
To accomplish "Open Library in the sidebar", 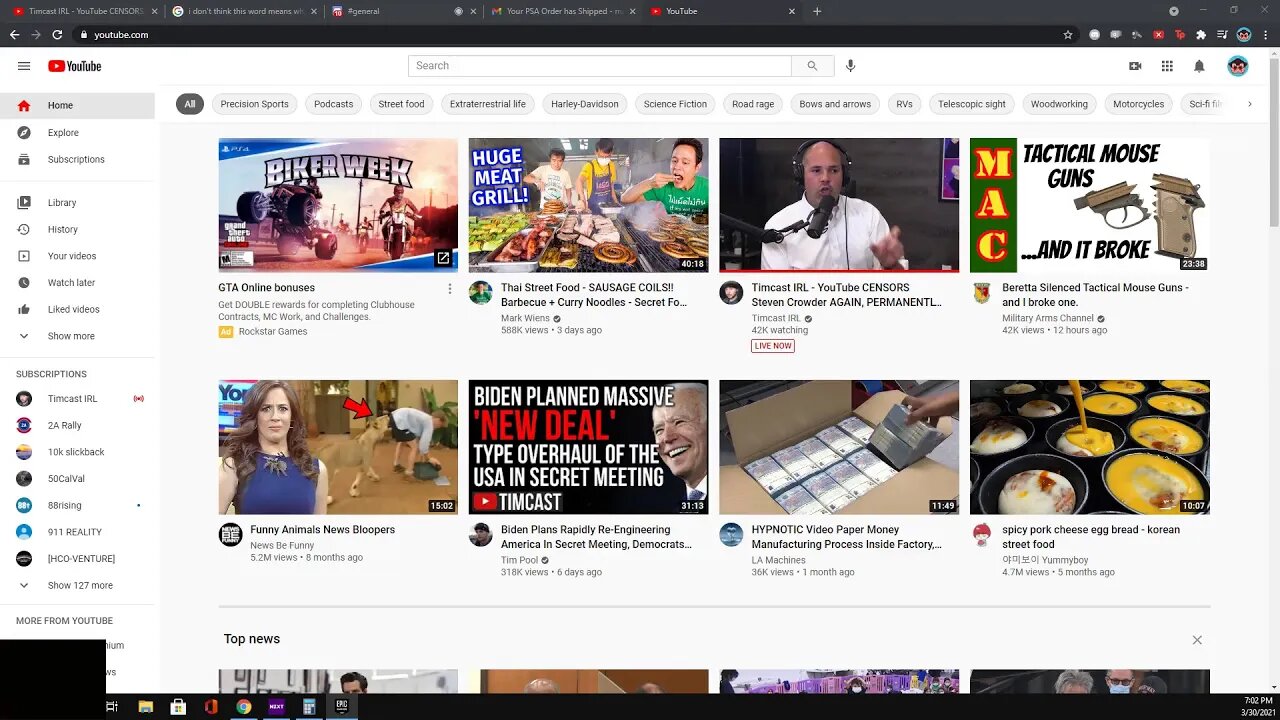I will pos(78,202).
